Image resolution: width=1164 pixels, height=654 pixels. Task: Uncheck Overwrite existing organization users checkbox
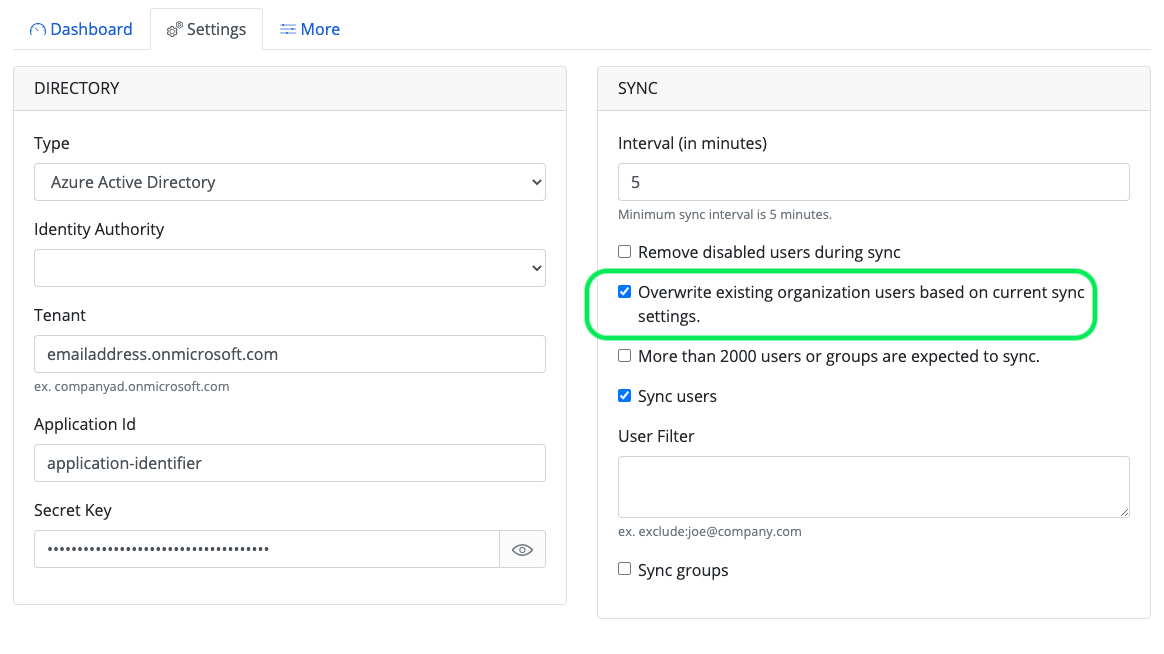click(x=624, y=292)
